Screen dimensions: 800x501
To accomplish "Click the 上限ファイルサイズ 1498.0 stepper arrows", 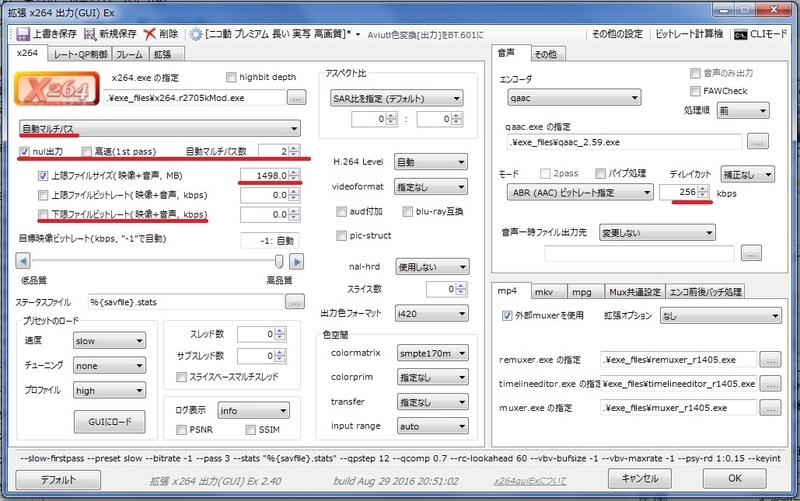I will pos(294,176).
